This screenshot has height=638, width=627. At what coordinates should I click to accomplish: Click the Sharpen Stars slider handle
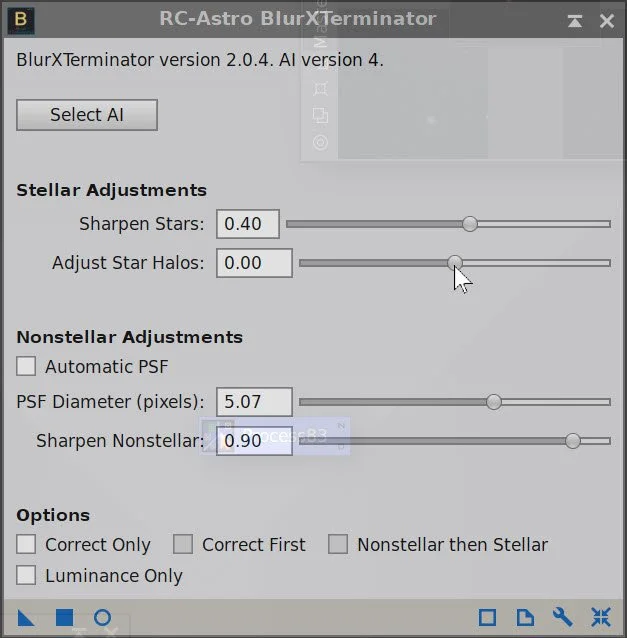point(470,224)
